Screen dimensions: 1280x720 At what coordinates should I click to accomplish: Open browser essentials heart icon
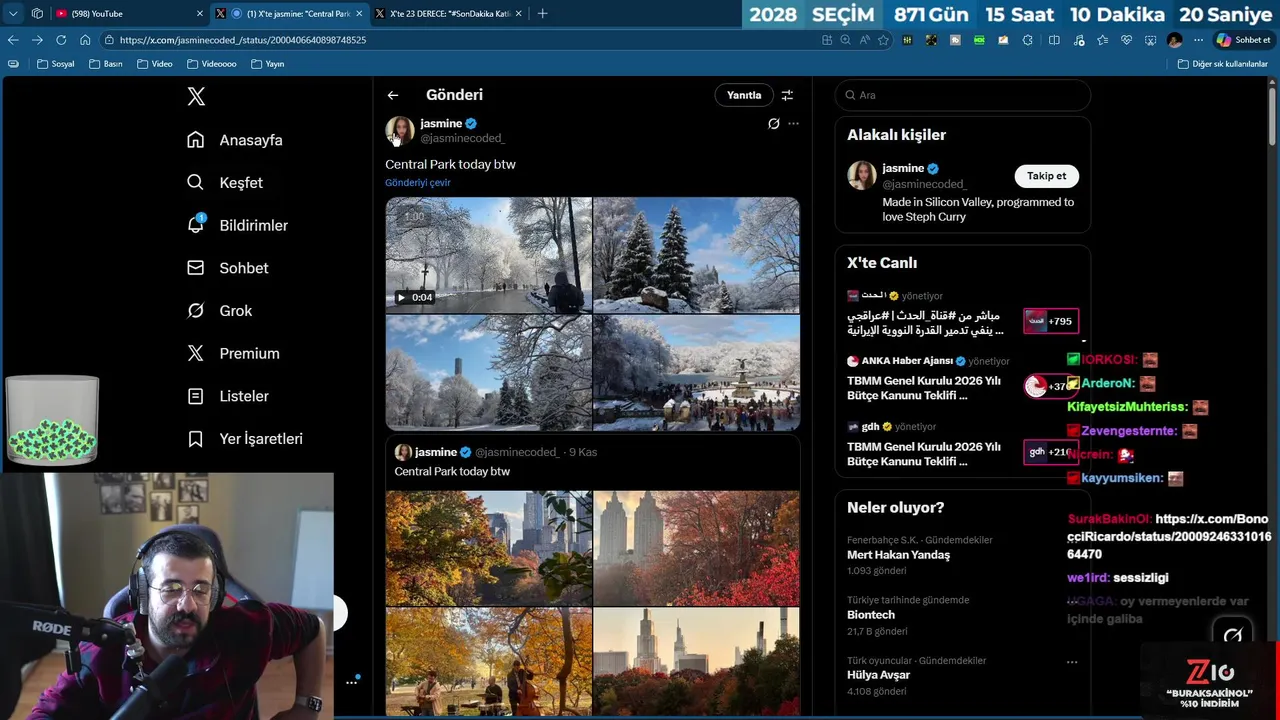tap(1126, 40)
